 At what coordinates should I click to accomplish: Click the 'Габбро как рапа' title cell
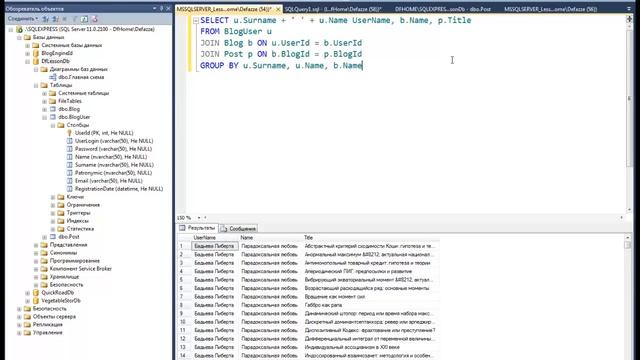click(371, 305)
